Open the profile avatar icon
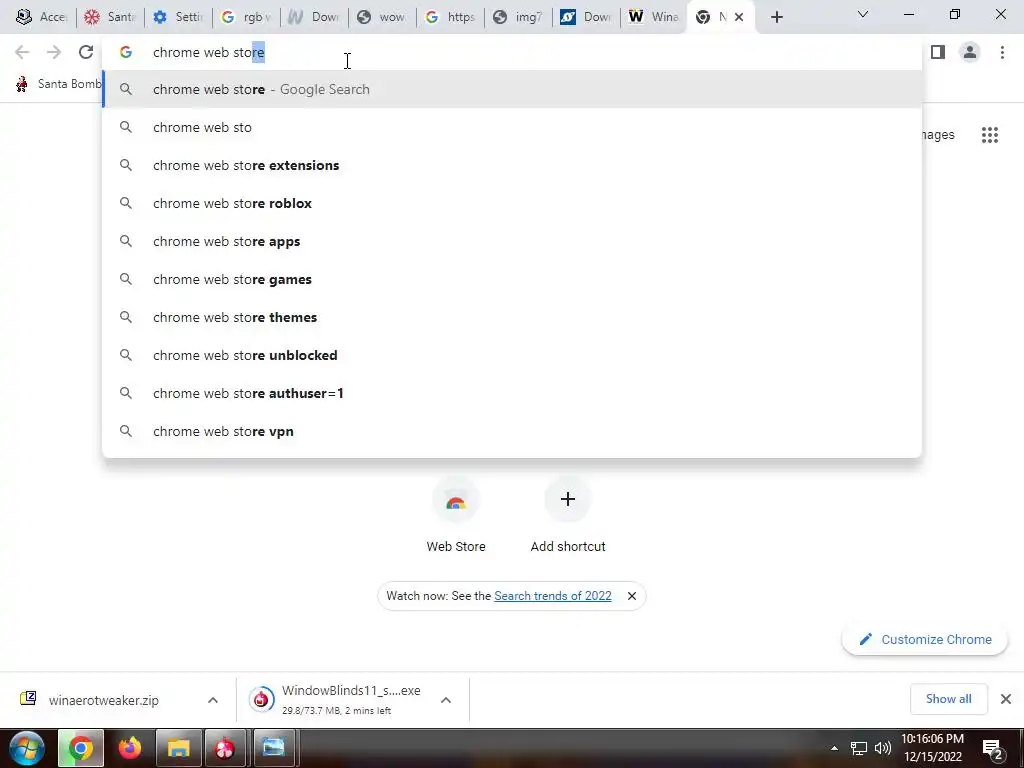This screenshot has width=1024, height=768. click(x=970, y=52)
